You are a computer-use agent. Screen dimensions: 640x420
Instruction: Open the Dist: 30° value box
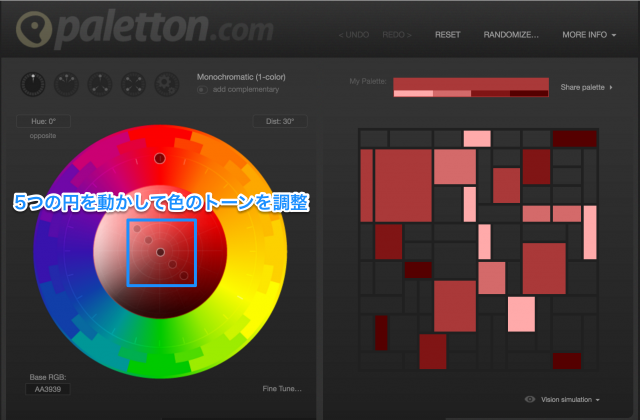point(280,121)
